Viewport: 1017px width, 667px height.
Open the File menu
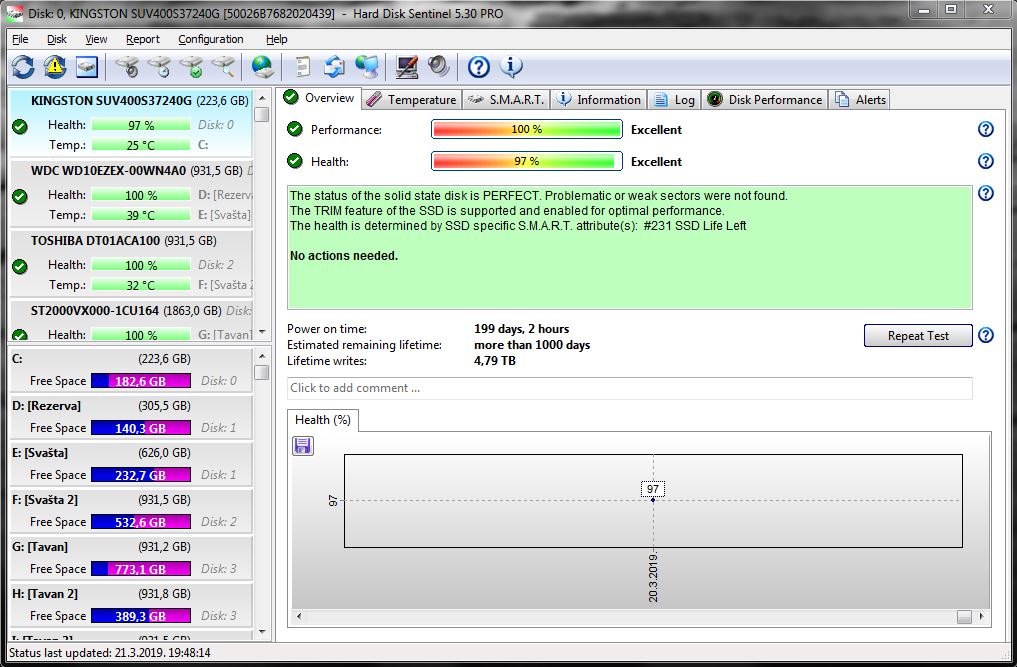20,39
